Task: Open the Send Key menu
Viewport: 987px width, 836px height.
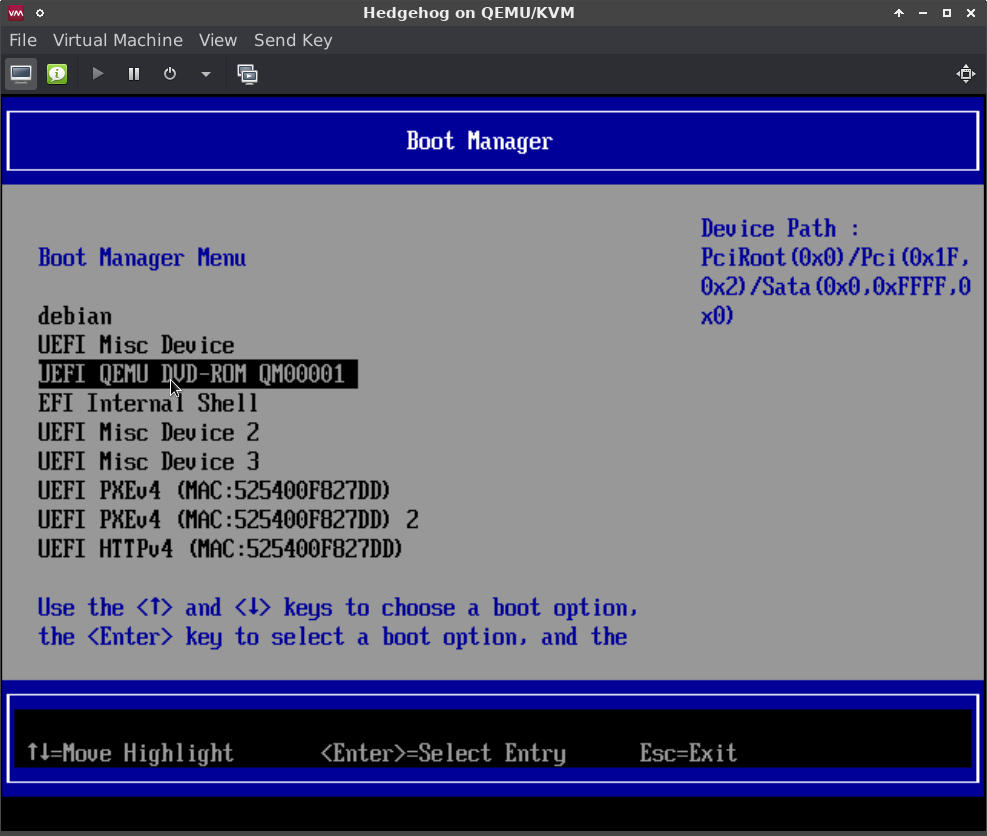Action: (x=293, y=40)
